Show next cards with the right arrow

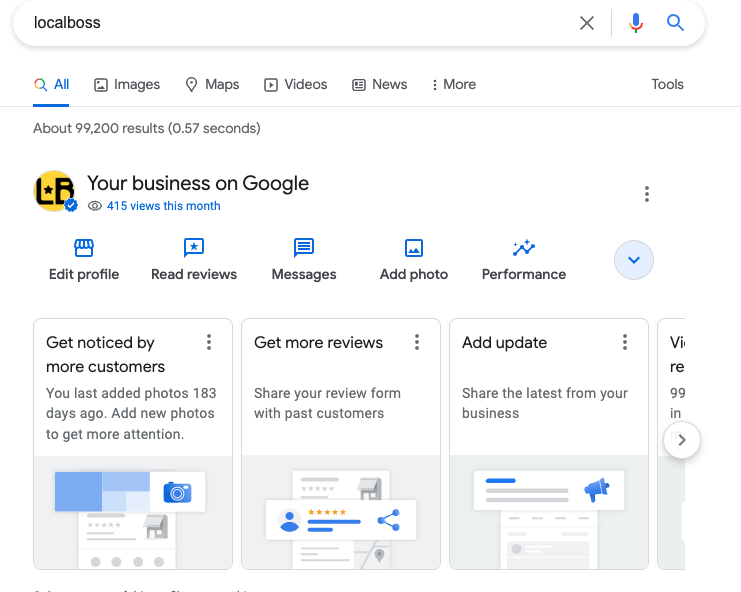click(x=681, y=440)
